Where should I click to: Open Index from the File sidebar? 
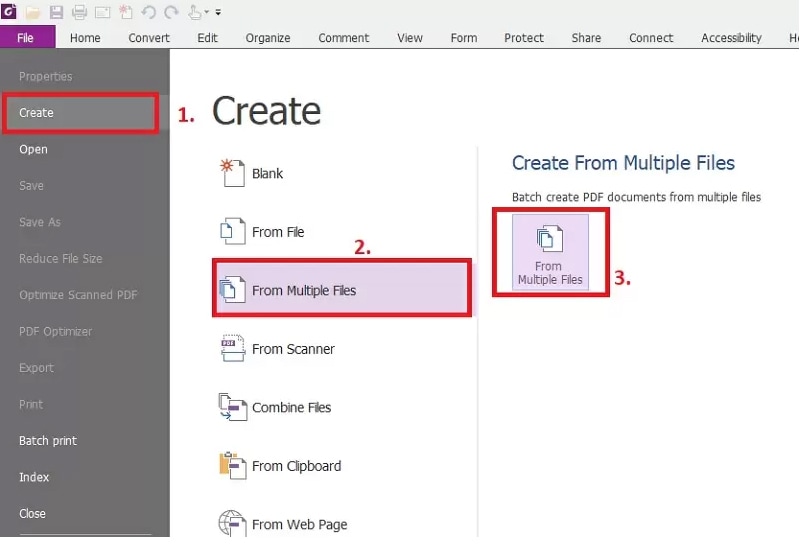pyautogui.click(x=34, y=477)
